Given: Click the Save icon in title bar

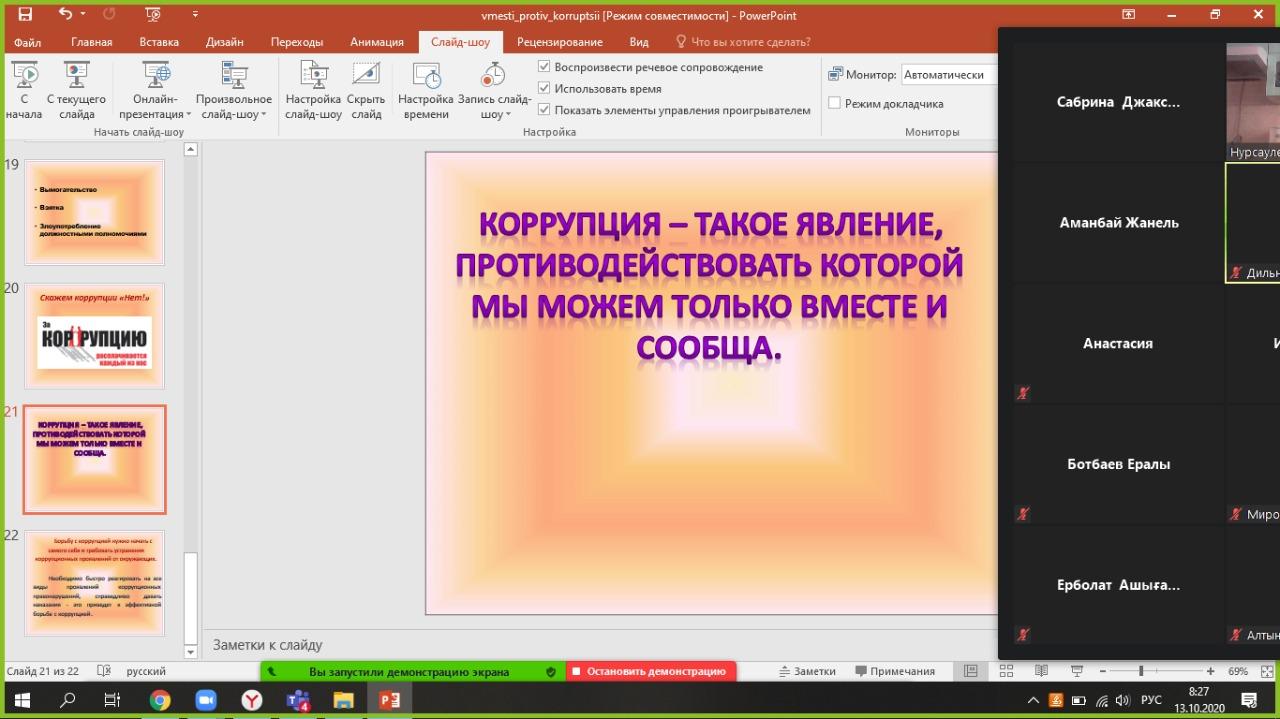Looking at the screenshot, I should pyautogui.click(x=25, y=15).
